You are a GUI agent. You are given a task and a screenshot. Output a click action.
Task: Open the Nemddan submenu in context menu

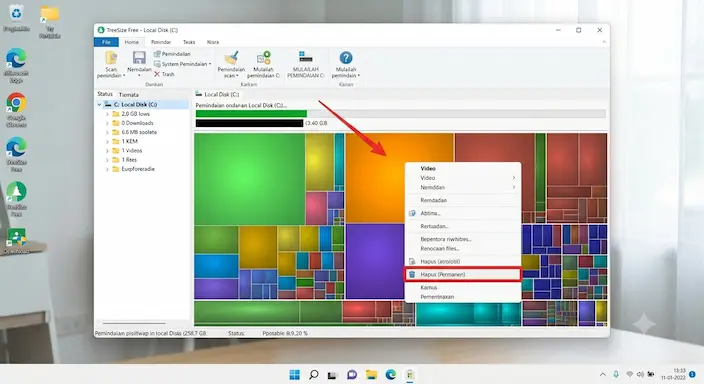pyautogui.click(x=462, y=187)
